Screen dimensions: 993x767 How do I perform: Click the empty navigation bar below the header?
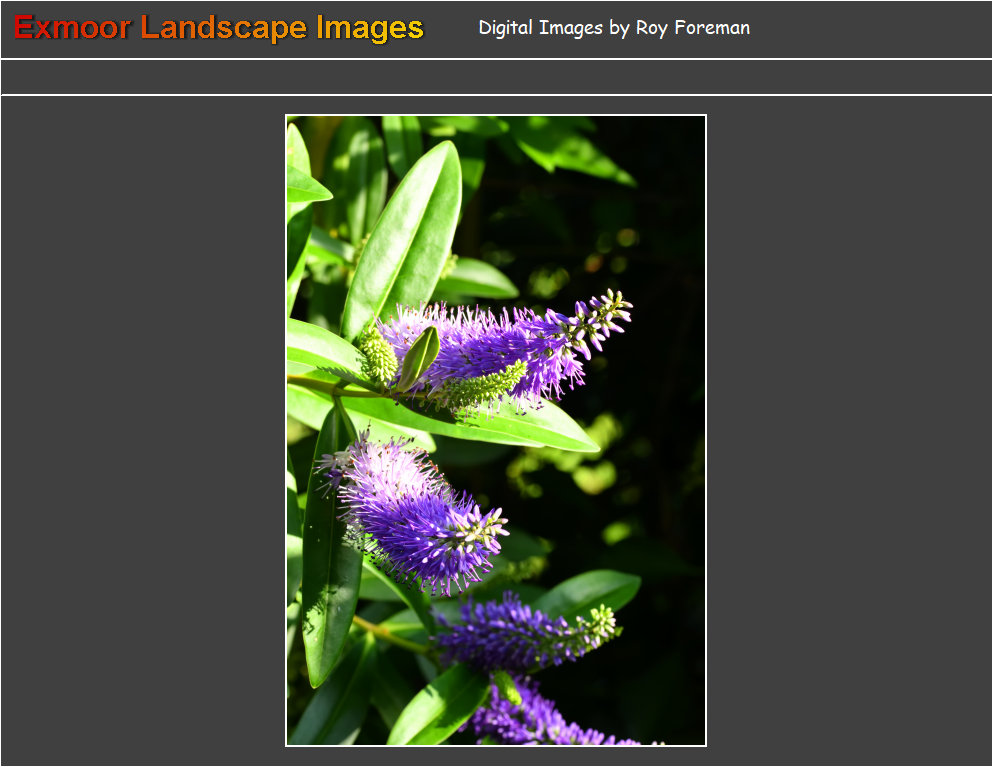(x=496, y=77)
